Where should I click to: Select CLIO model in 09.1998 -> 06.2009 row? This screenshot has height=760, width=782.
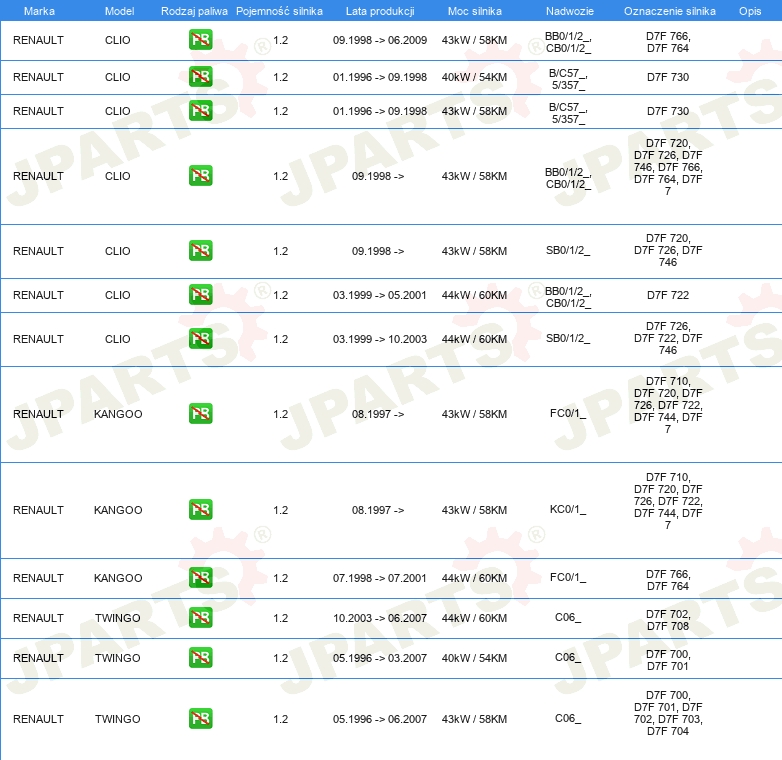point(118,40)
